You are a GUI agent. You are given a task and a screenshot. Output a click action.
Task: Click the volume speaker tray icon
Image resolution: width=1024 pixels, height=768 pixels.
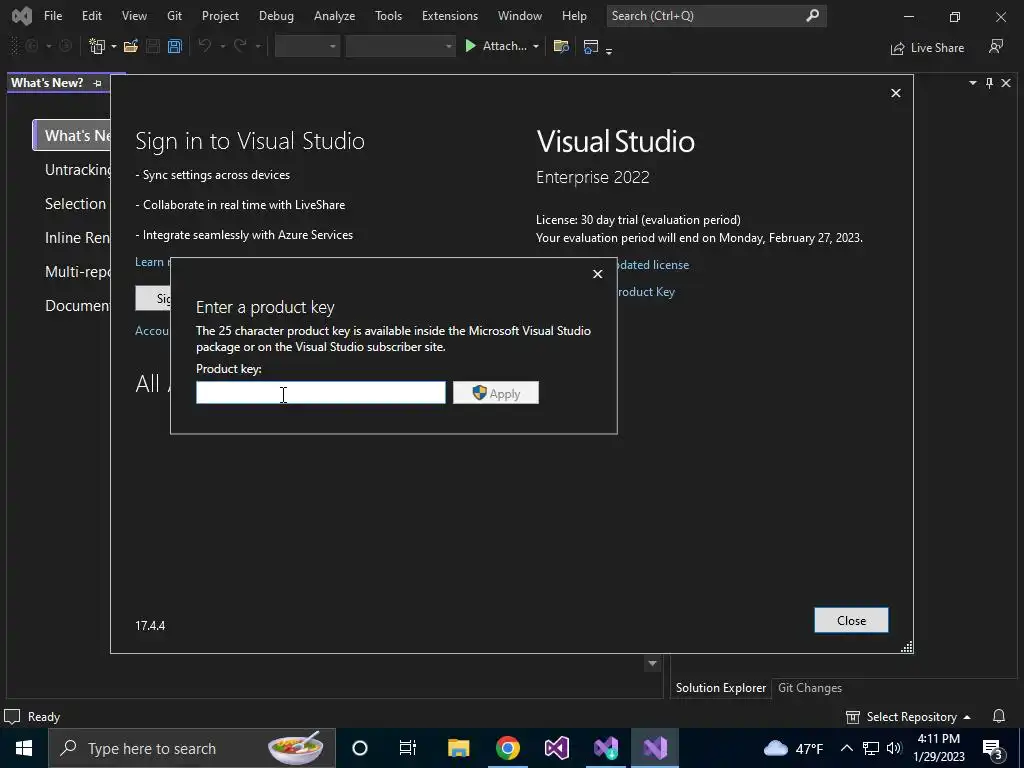pos(894,748)
